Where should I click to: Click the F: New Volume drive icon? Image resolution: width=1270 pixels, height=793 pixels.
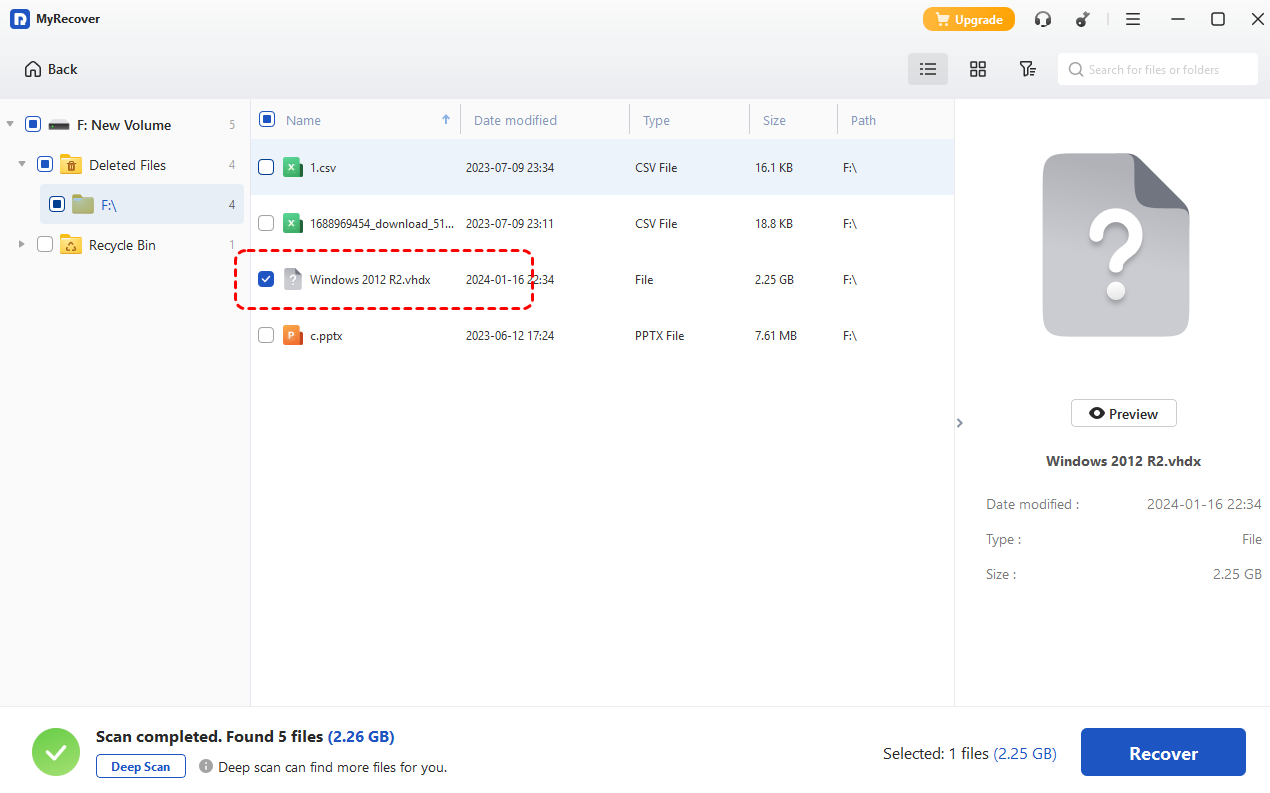(x=59, y=125)
